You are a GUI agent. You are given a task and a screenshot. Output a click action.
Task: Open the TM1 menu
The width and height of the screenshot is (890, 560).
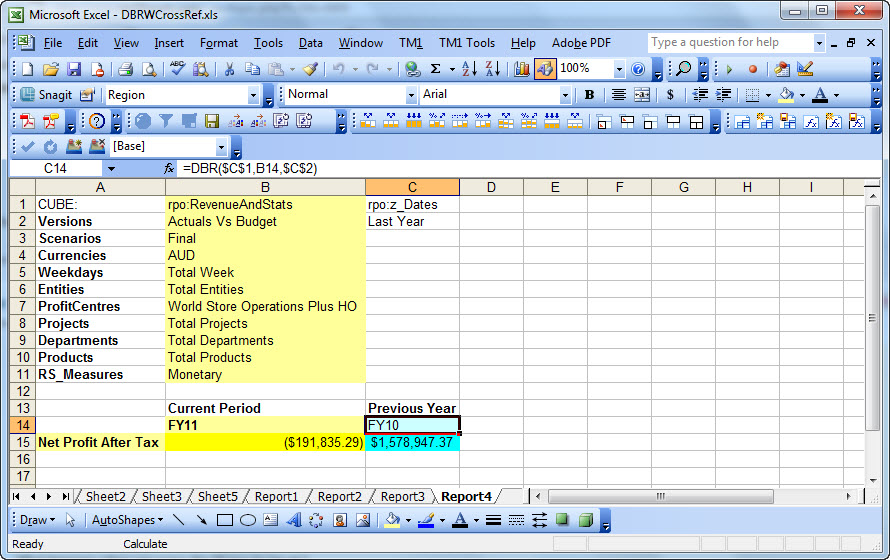[411, 43]
